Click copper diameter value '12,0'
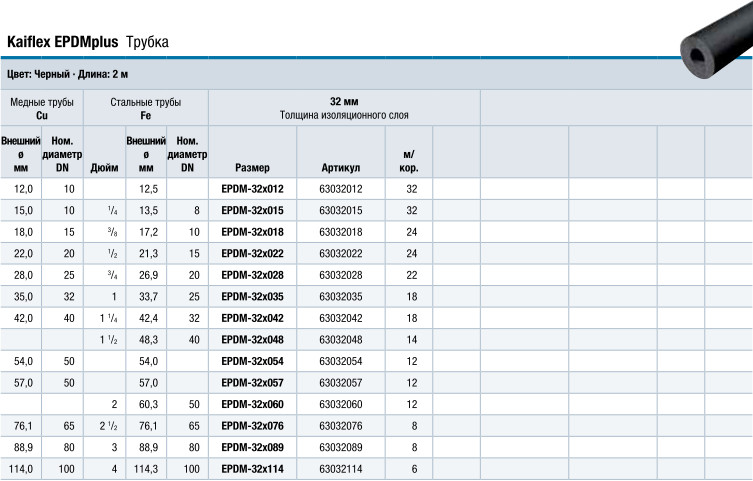The image size is (753, 481). tap(24, 189)
